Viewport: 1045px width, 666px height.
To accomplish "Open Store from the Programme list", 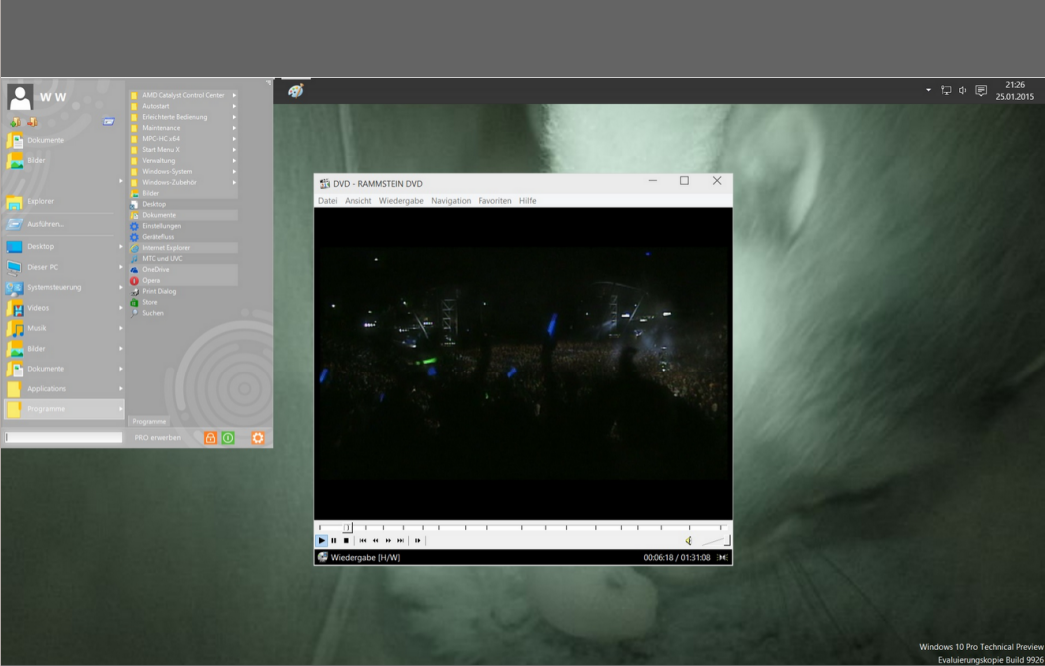I will pos(183,302).
